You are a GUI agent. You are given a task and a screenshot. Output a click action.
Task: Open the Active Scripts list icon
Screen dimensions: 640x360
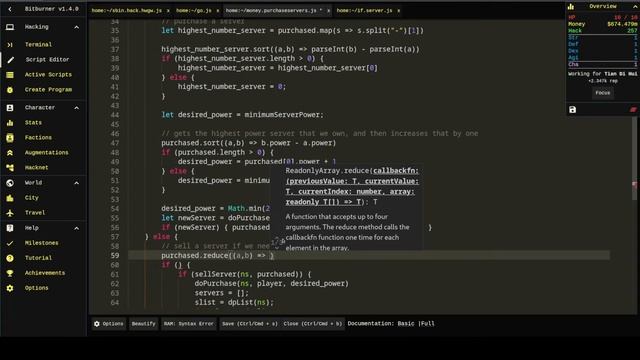10,75
